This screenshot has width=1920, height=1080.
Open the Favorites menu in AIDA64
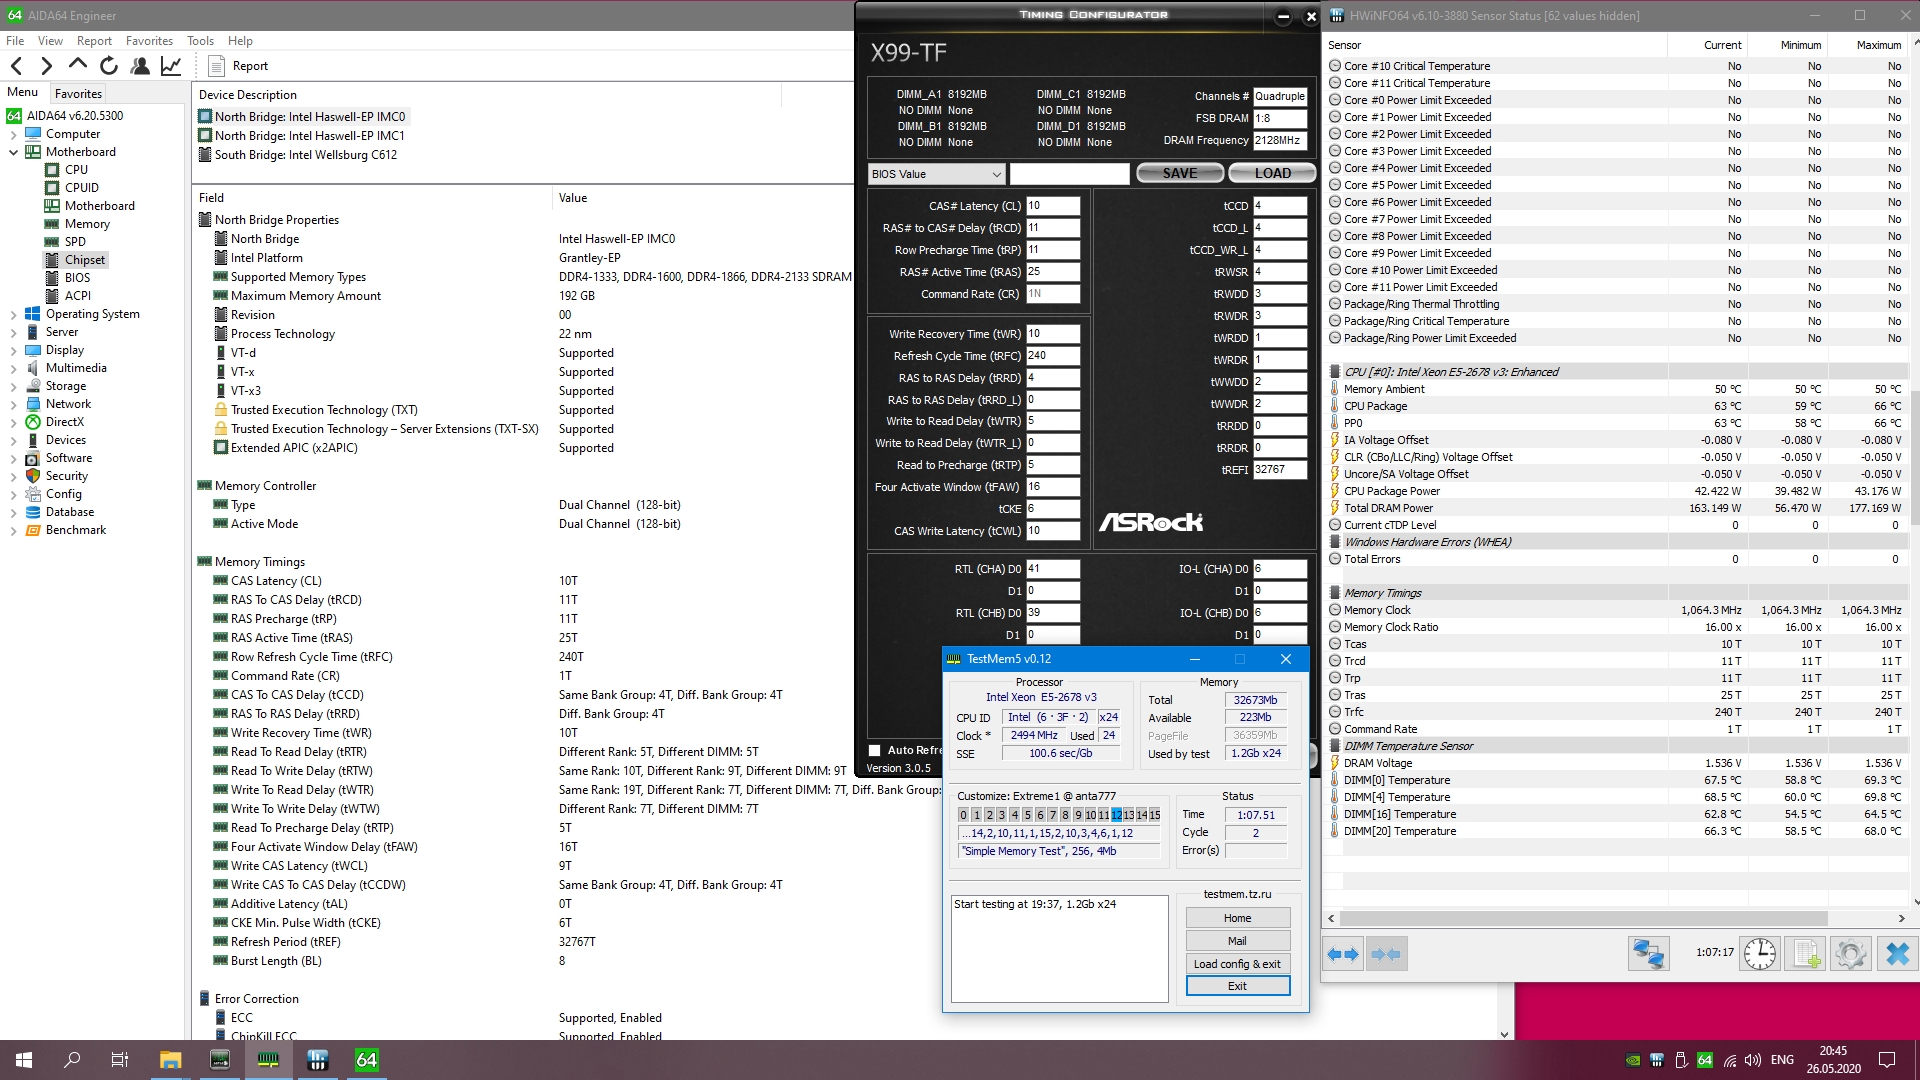[149, 41]
